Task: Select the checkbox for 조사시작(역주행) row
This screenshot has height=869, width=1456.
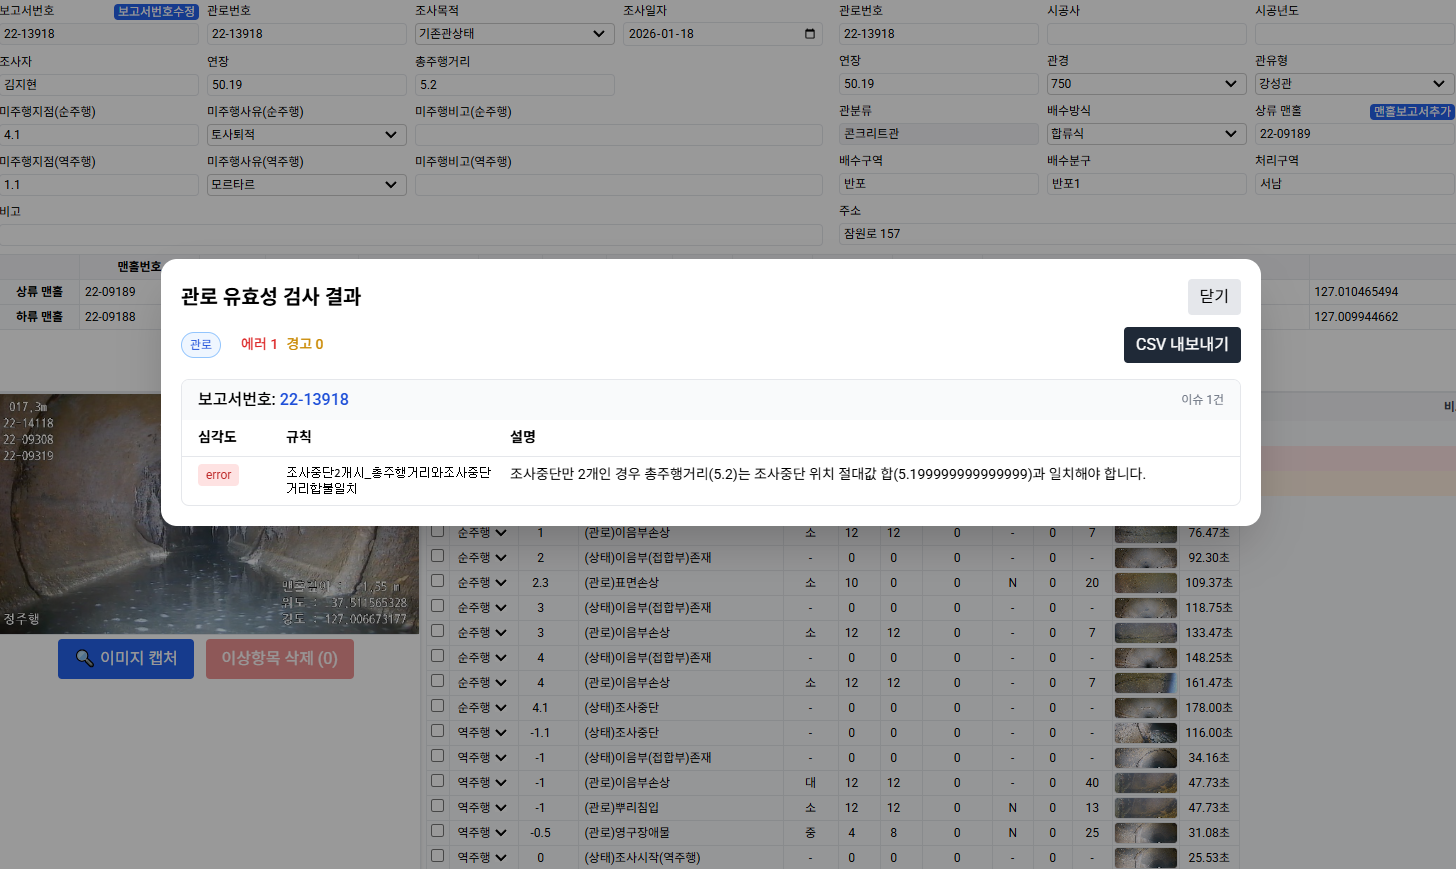Action: 437,856
